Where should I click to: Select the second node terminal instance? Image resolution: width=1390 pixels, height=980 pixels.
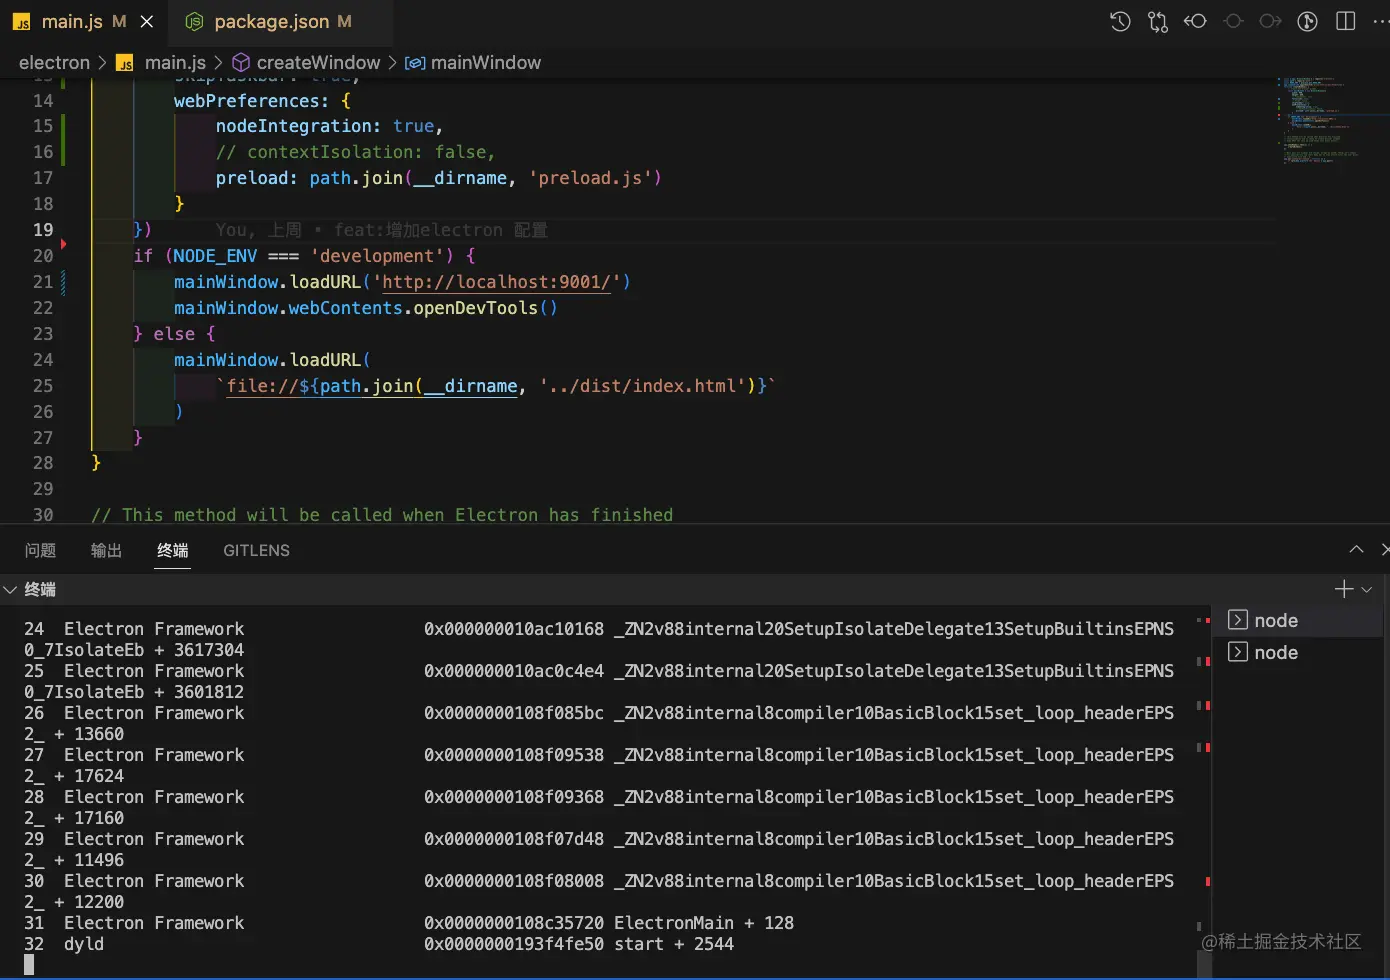click(1298, 652)
